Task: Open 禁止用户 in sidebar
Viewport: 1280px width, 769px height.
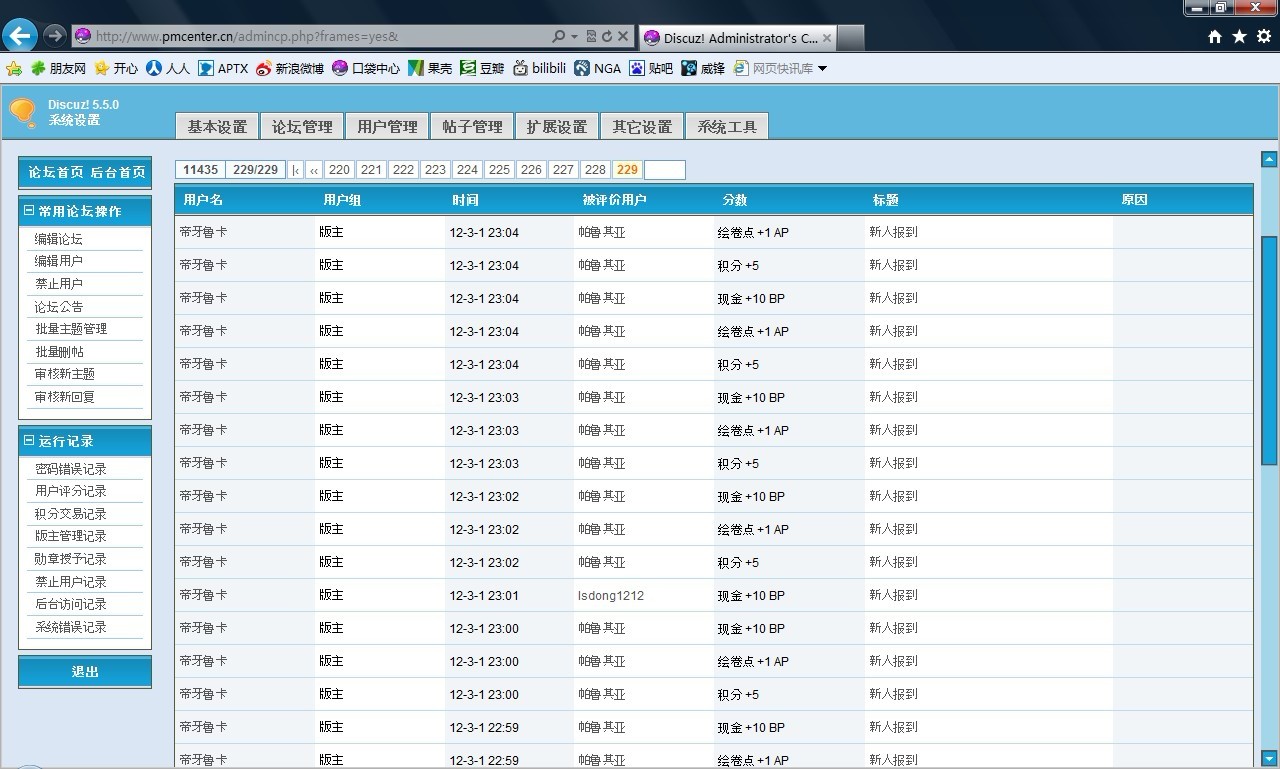Action: [x=58, y=284]
